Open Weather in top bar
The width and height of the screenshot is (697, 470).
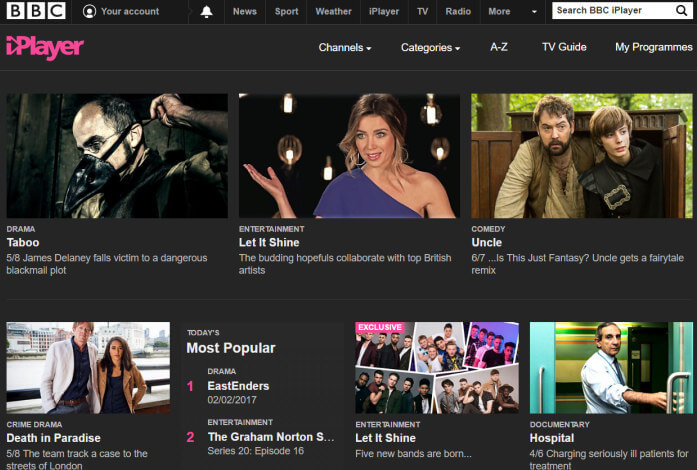coord(333,11)
